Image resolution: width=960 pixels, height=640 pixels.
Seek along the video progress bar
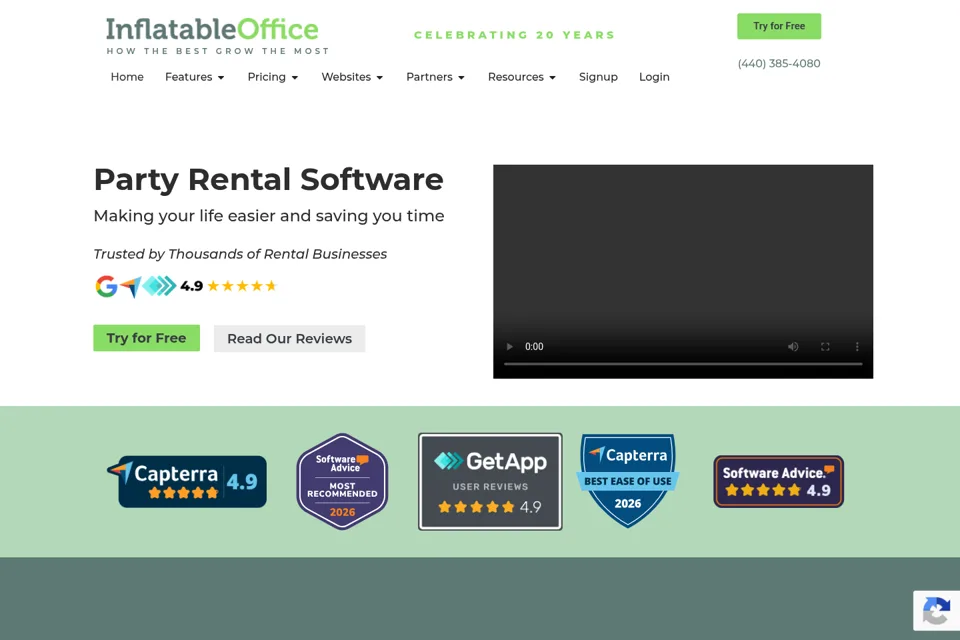683,364
